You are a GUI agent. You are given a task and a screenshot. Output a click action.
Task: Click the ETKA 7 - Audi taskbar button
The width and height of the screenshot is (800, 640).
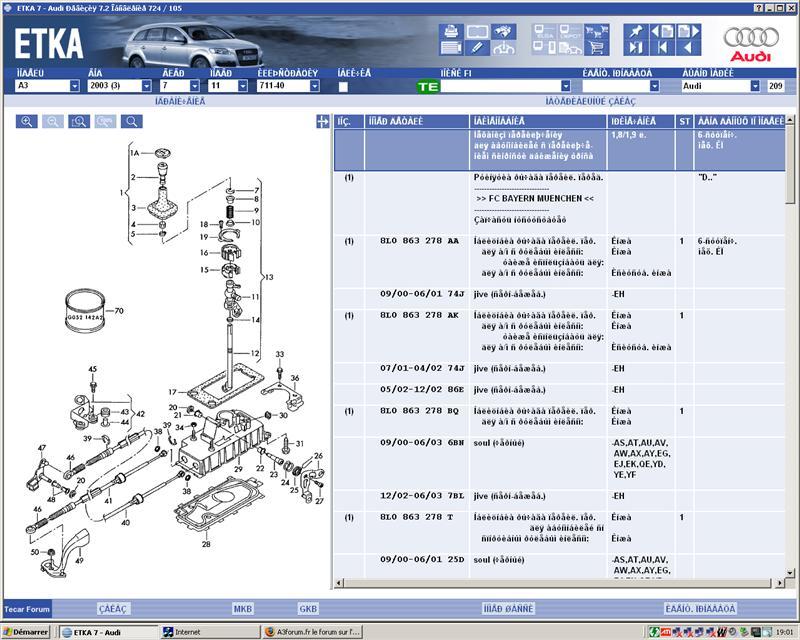point(108,632)
